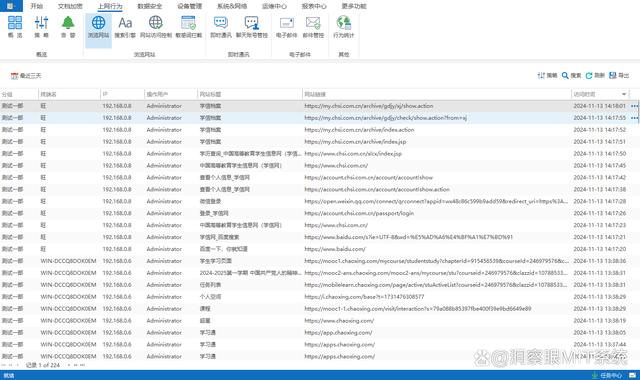640x380 pixels.
Task: Switch to the 更多功能 ribbon tab
Action: click(354, 6)
